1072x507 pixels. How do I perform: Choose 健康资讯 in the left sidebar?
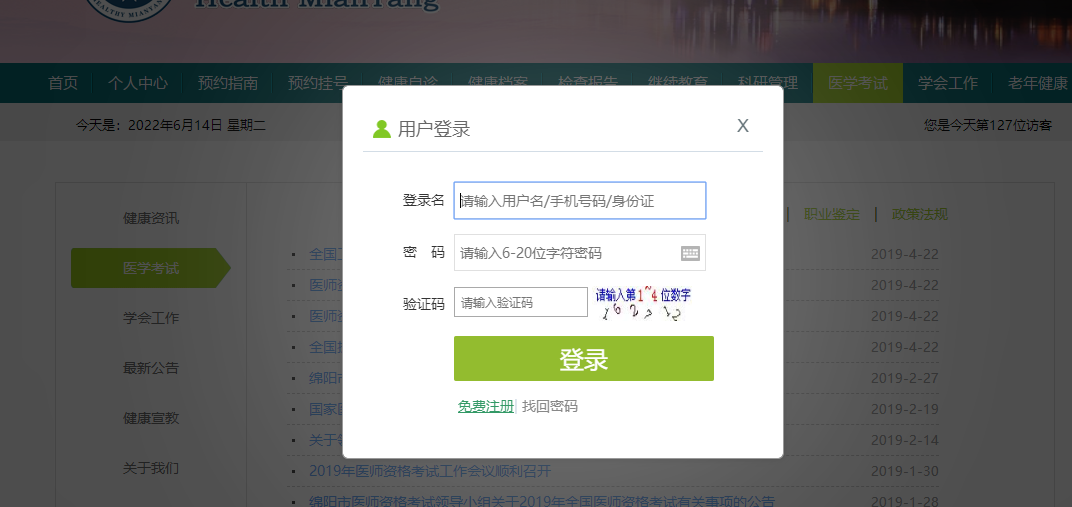tap(151, 218)
